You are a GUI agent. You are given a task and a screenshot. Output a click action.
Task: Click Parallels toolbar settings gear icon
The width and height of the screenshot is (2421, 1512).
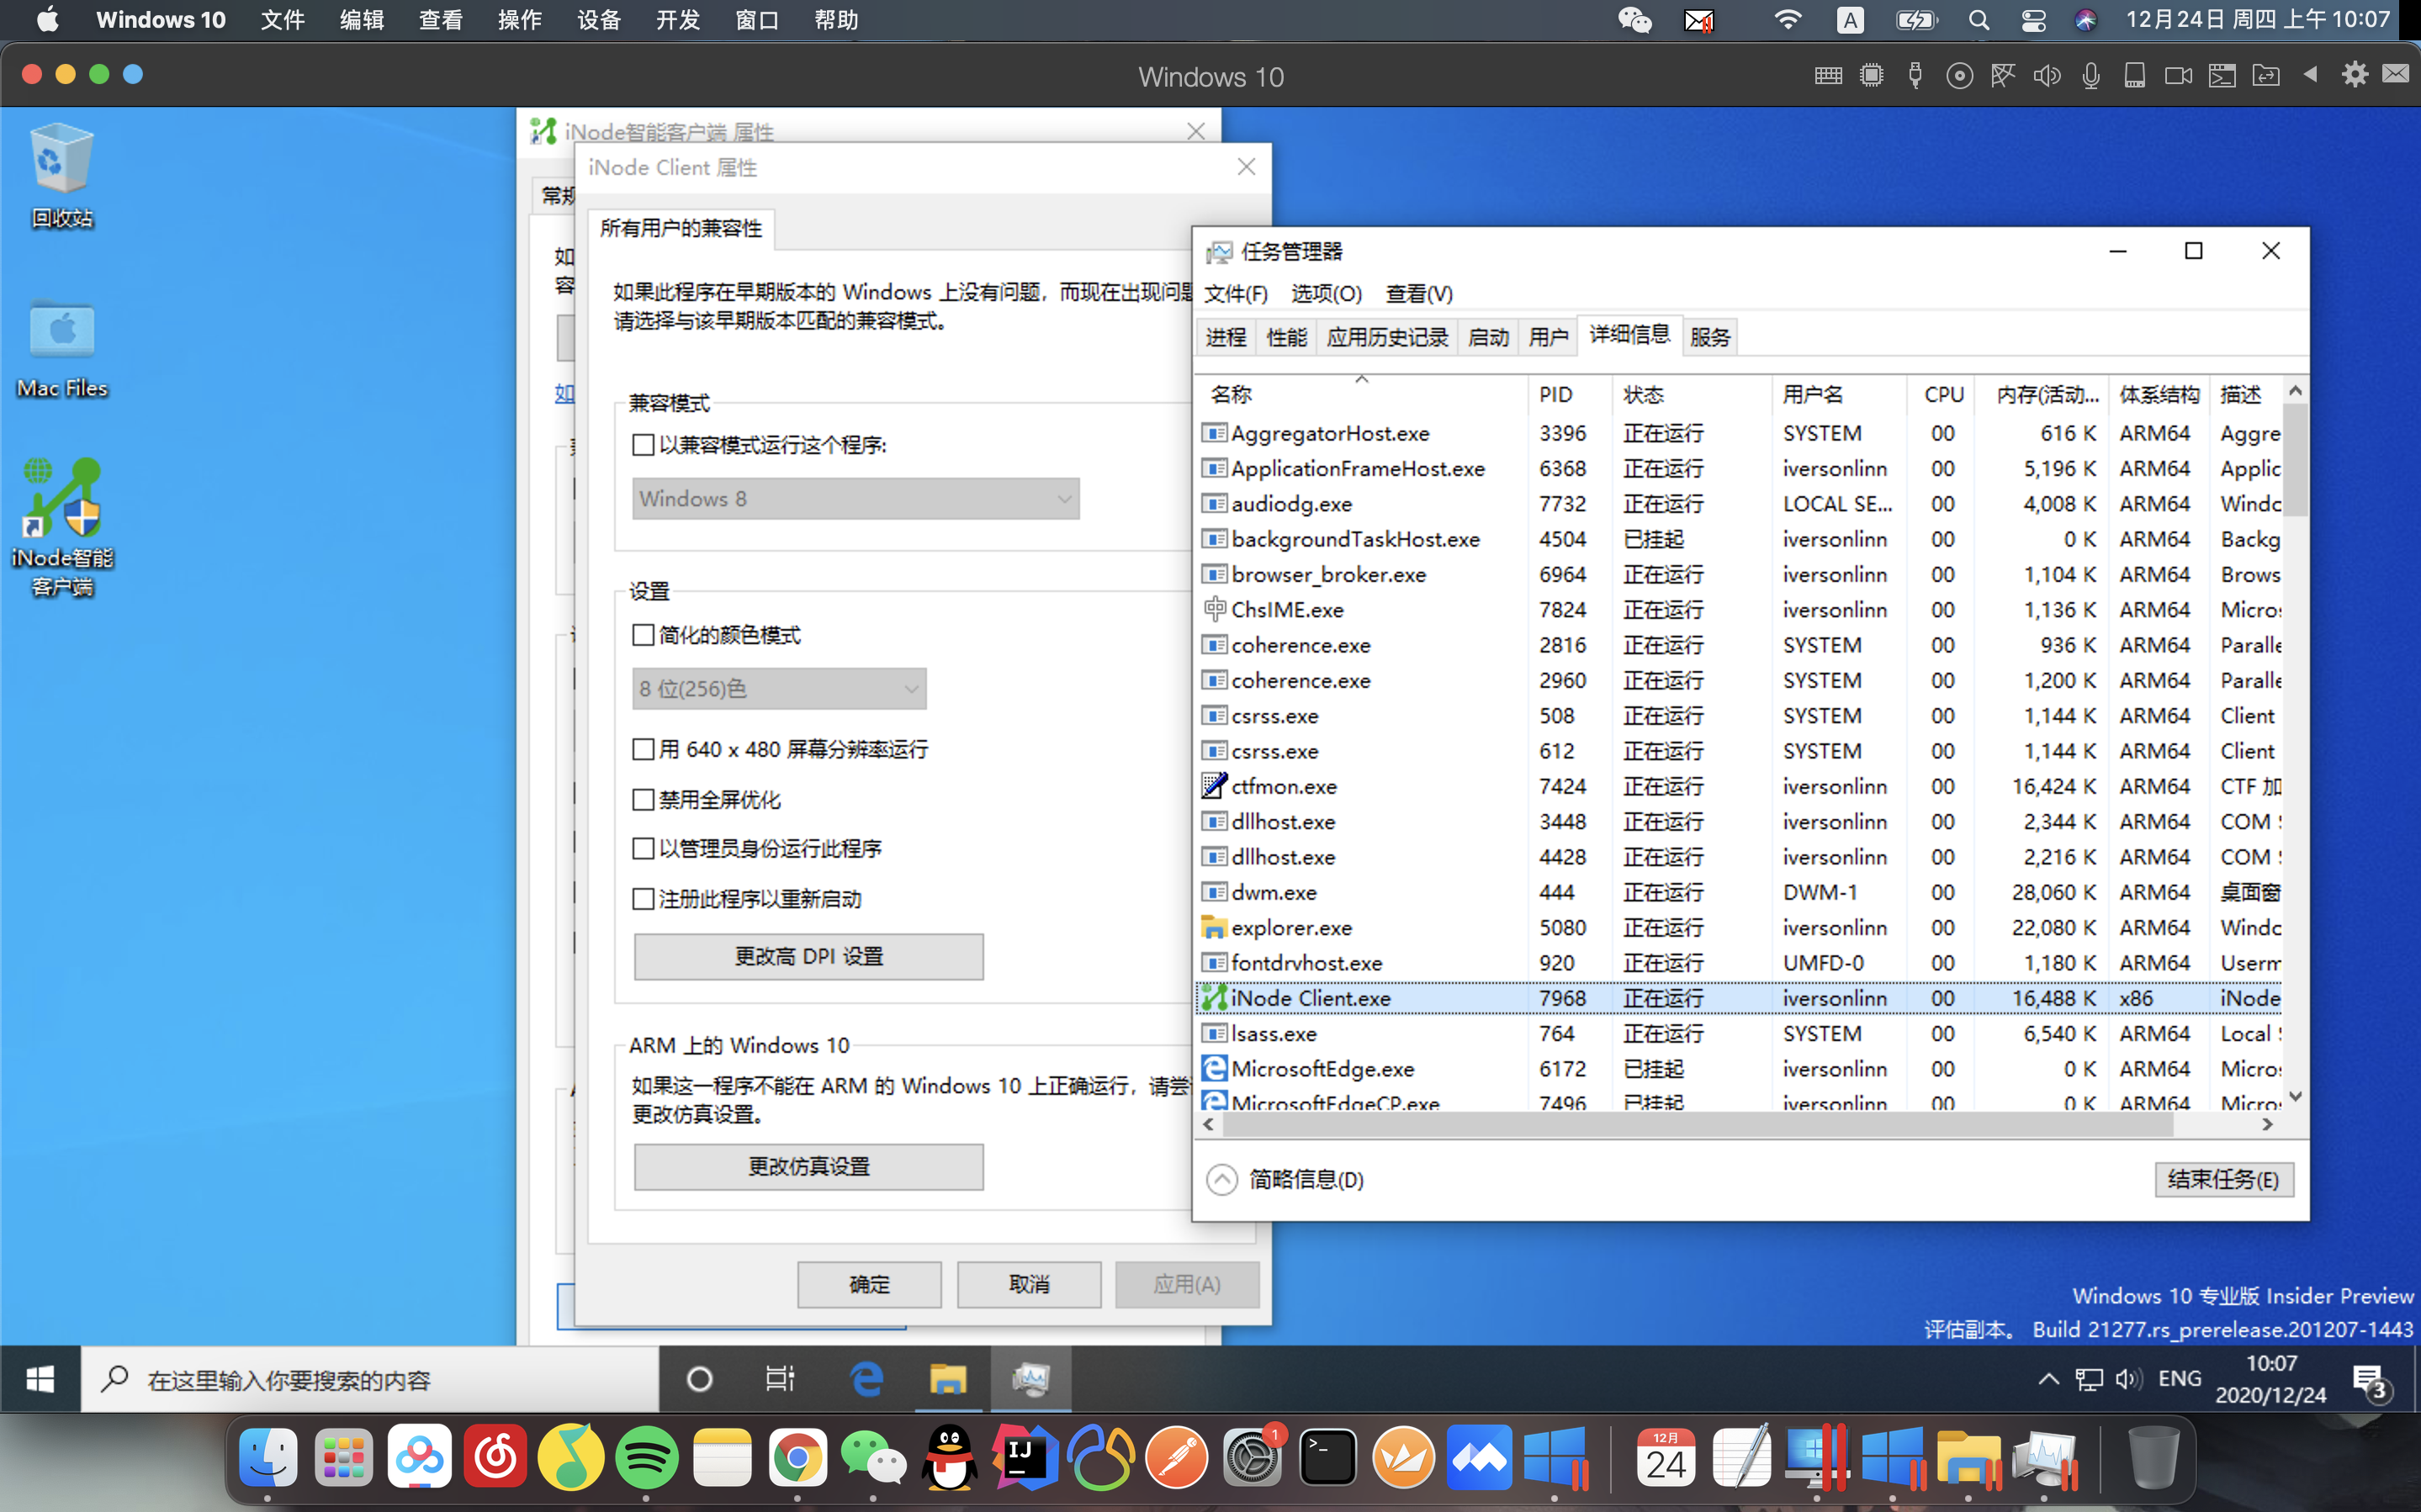2354,75
